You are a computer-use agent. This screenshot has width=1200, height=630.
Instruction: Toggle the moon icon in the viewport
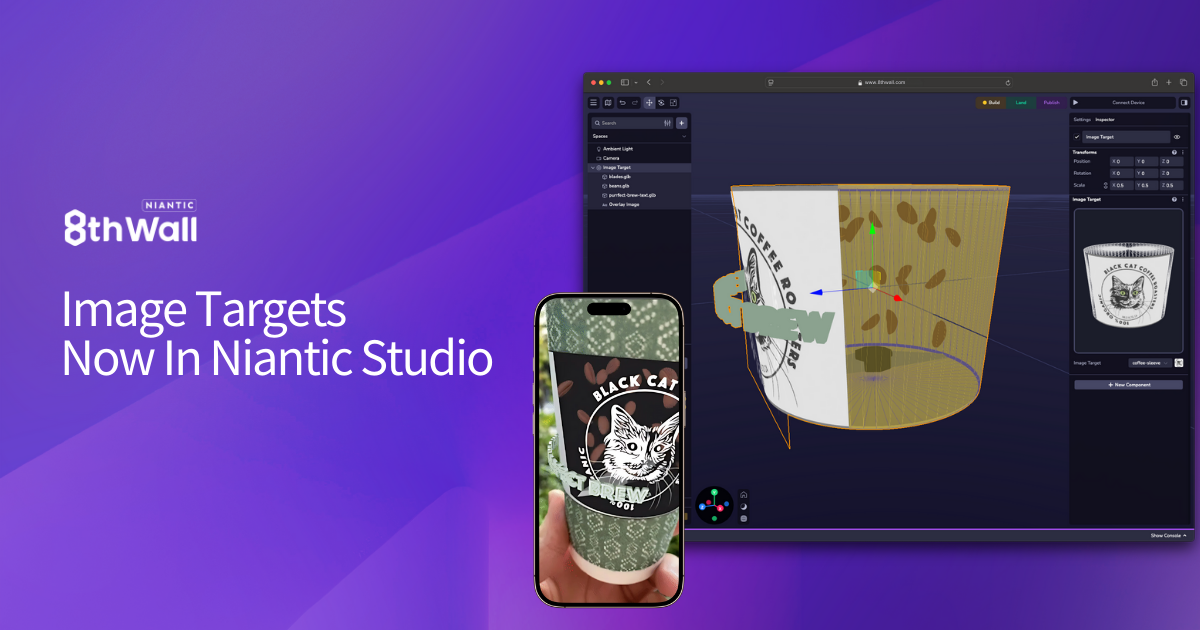pyautogui.click(x=744, y=507)
